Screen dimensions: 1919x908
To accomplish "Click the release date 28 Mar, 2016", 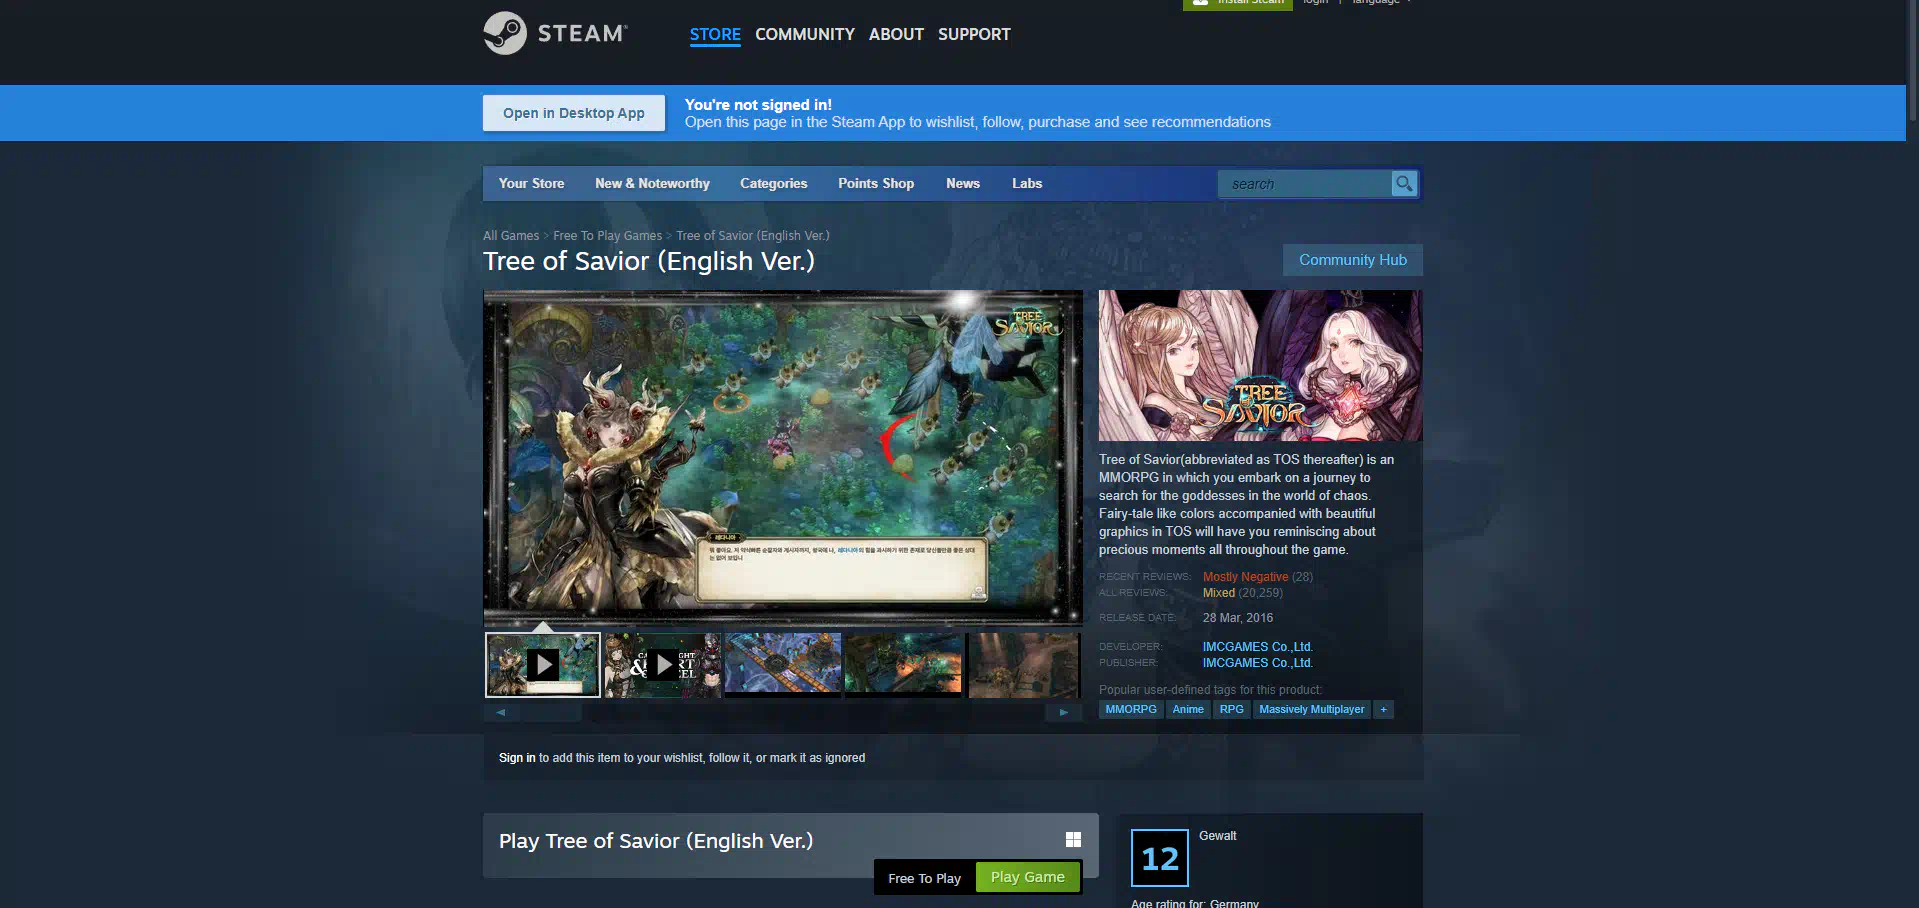I will click(x=1238, y=618).
